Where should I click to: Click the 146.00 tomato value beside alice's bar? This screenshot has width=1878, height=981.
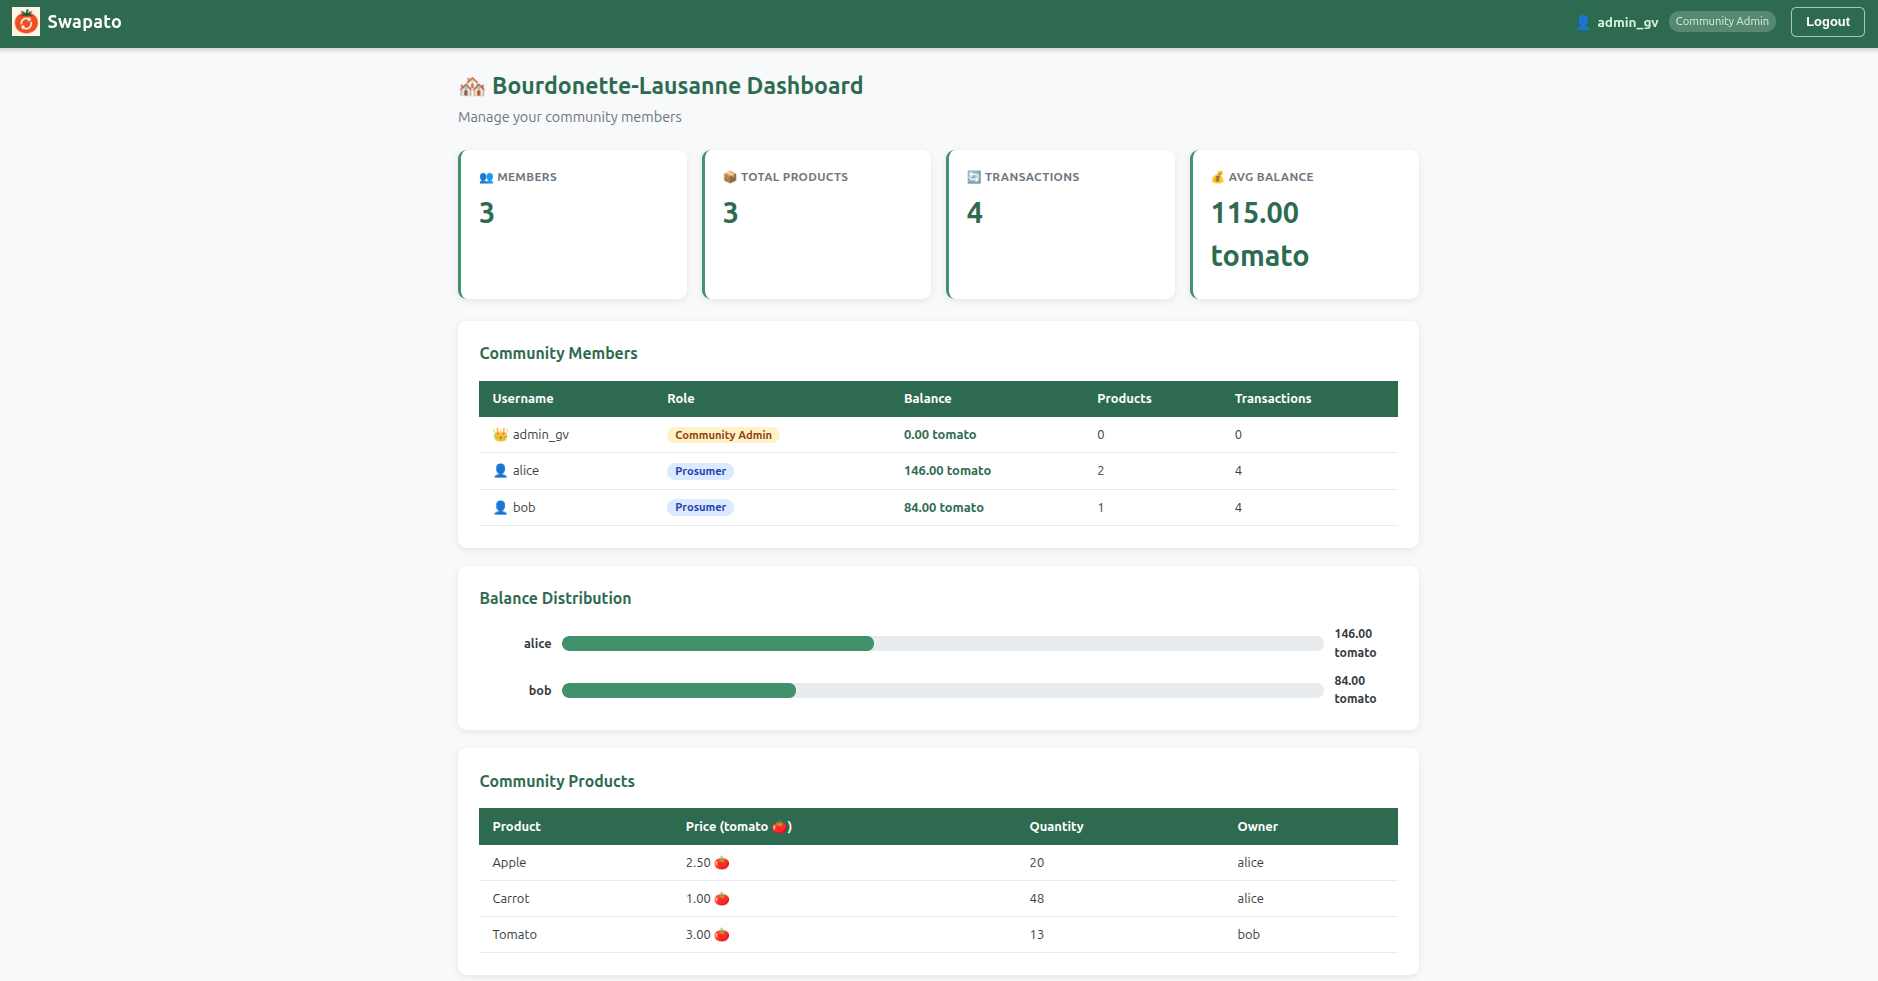click(x=1355, y=643)
